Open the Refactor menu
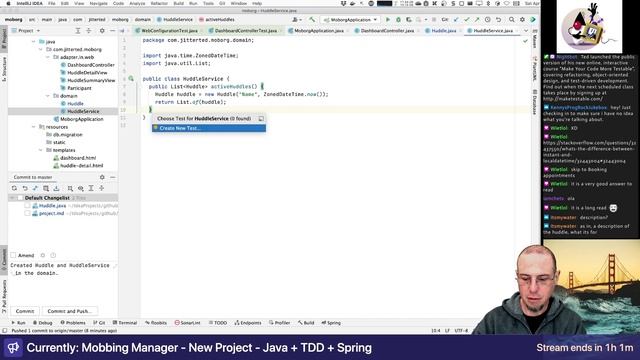Image resolution: width=640 pixels, height=360 pixels. [159, 3]
